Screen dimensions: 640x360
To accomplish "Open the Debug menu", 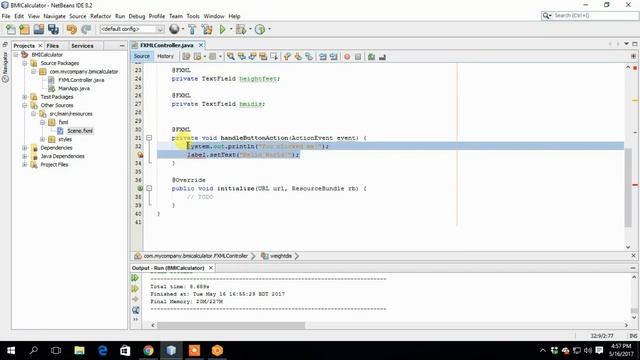I will (x=137, y=16).
